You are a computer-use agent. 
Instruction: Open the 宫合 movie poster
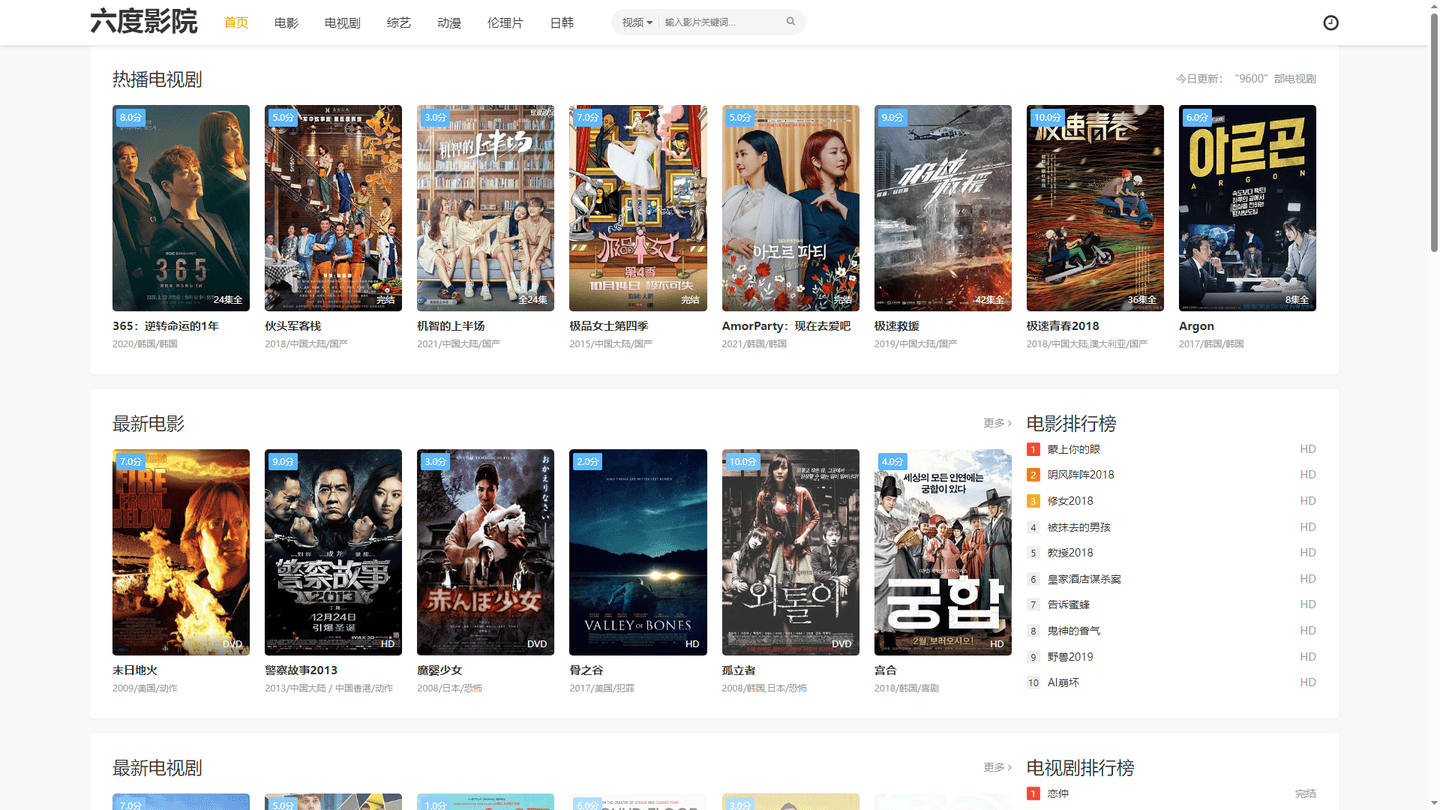[x=943, y=552]
